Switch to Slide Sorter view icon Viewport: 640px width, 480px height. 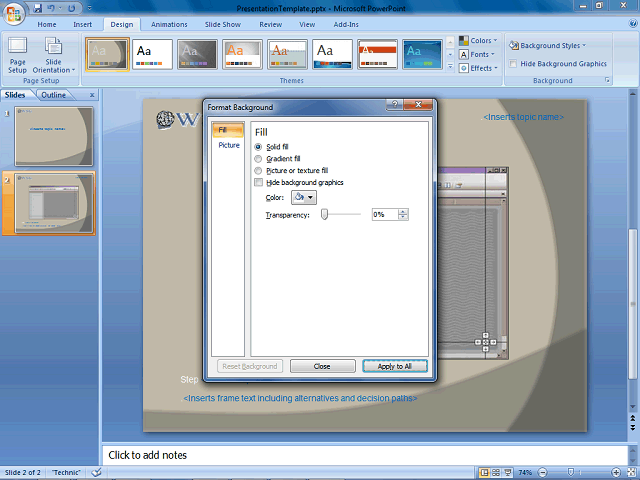[496, 473]
